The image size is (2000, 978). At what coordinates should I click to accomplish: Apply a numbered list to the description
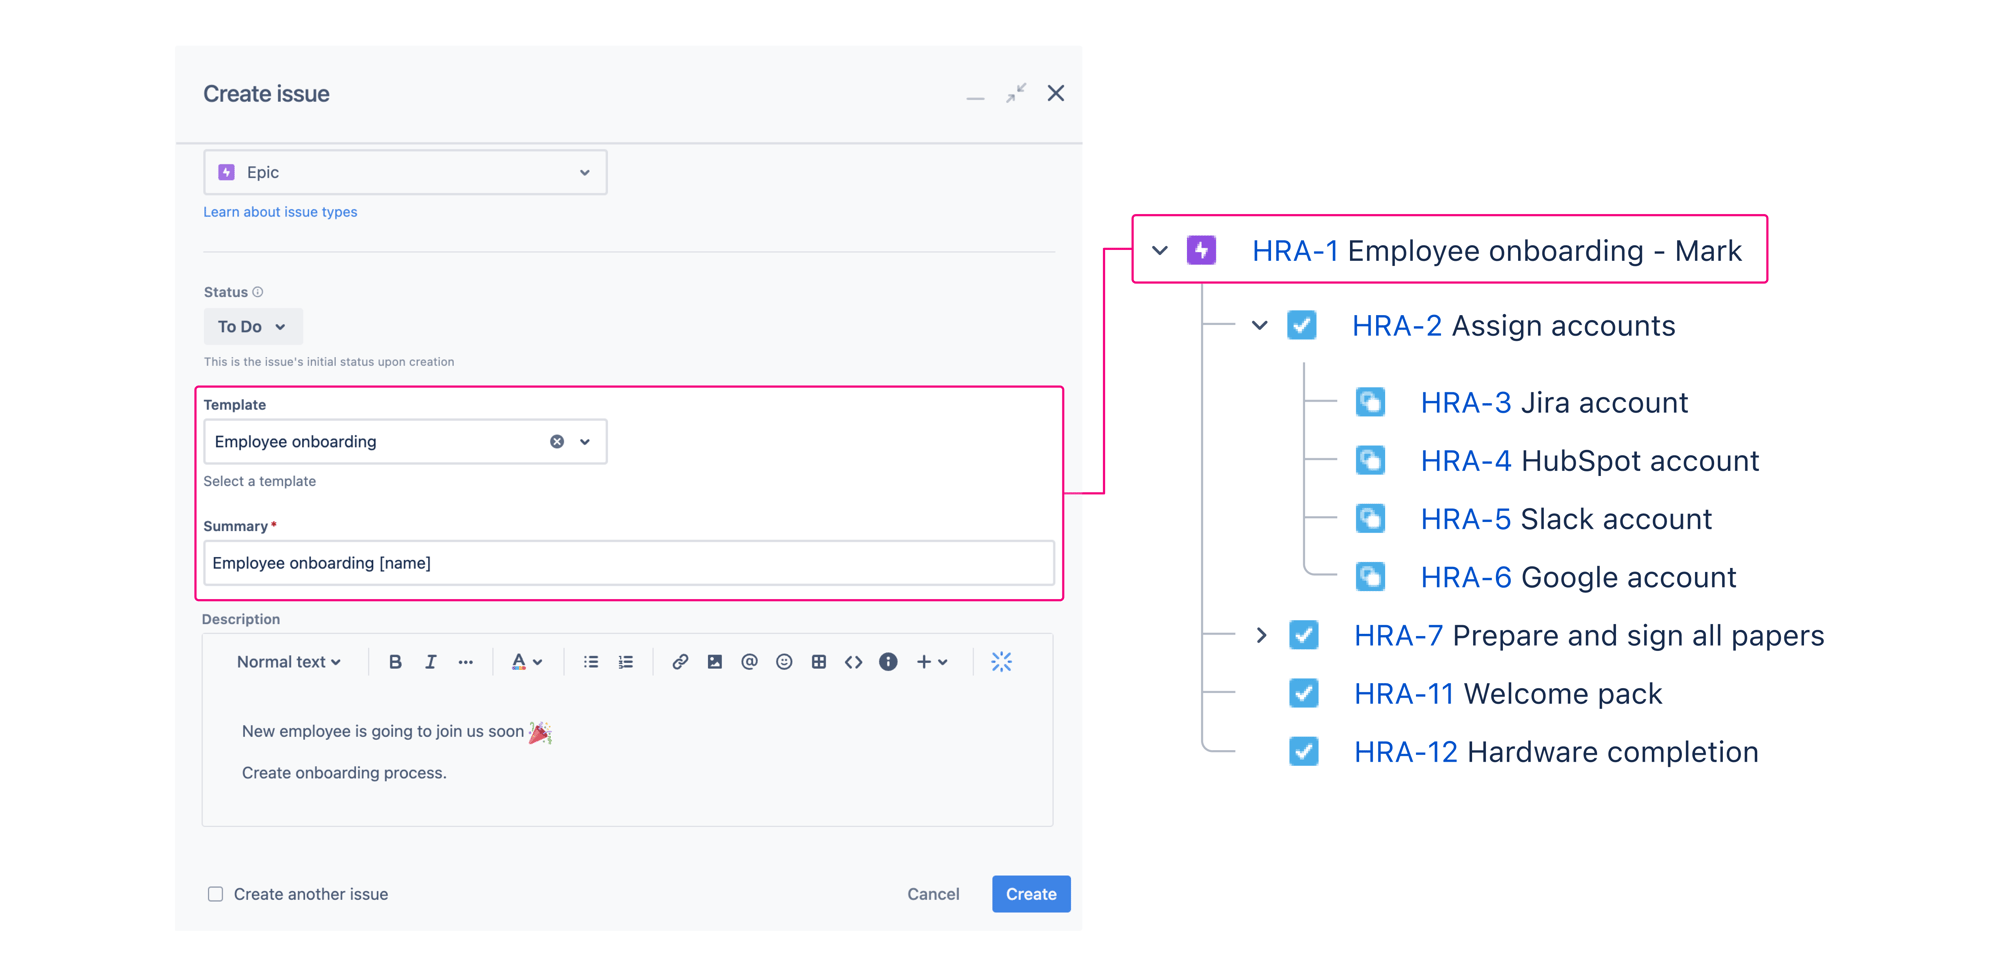coord(625,661)
